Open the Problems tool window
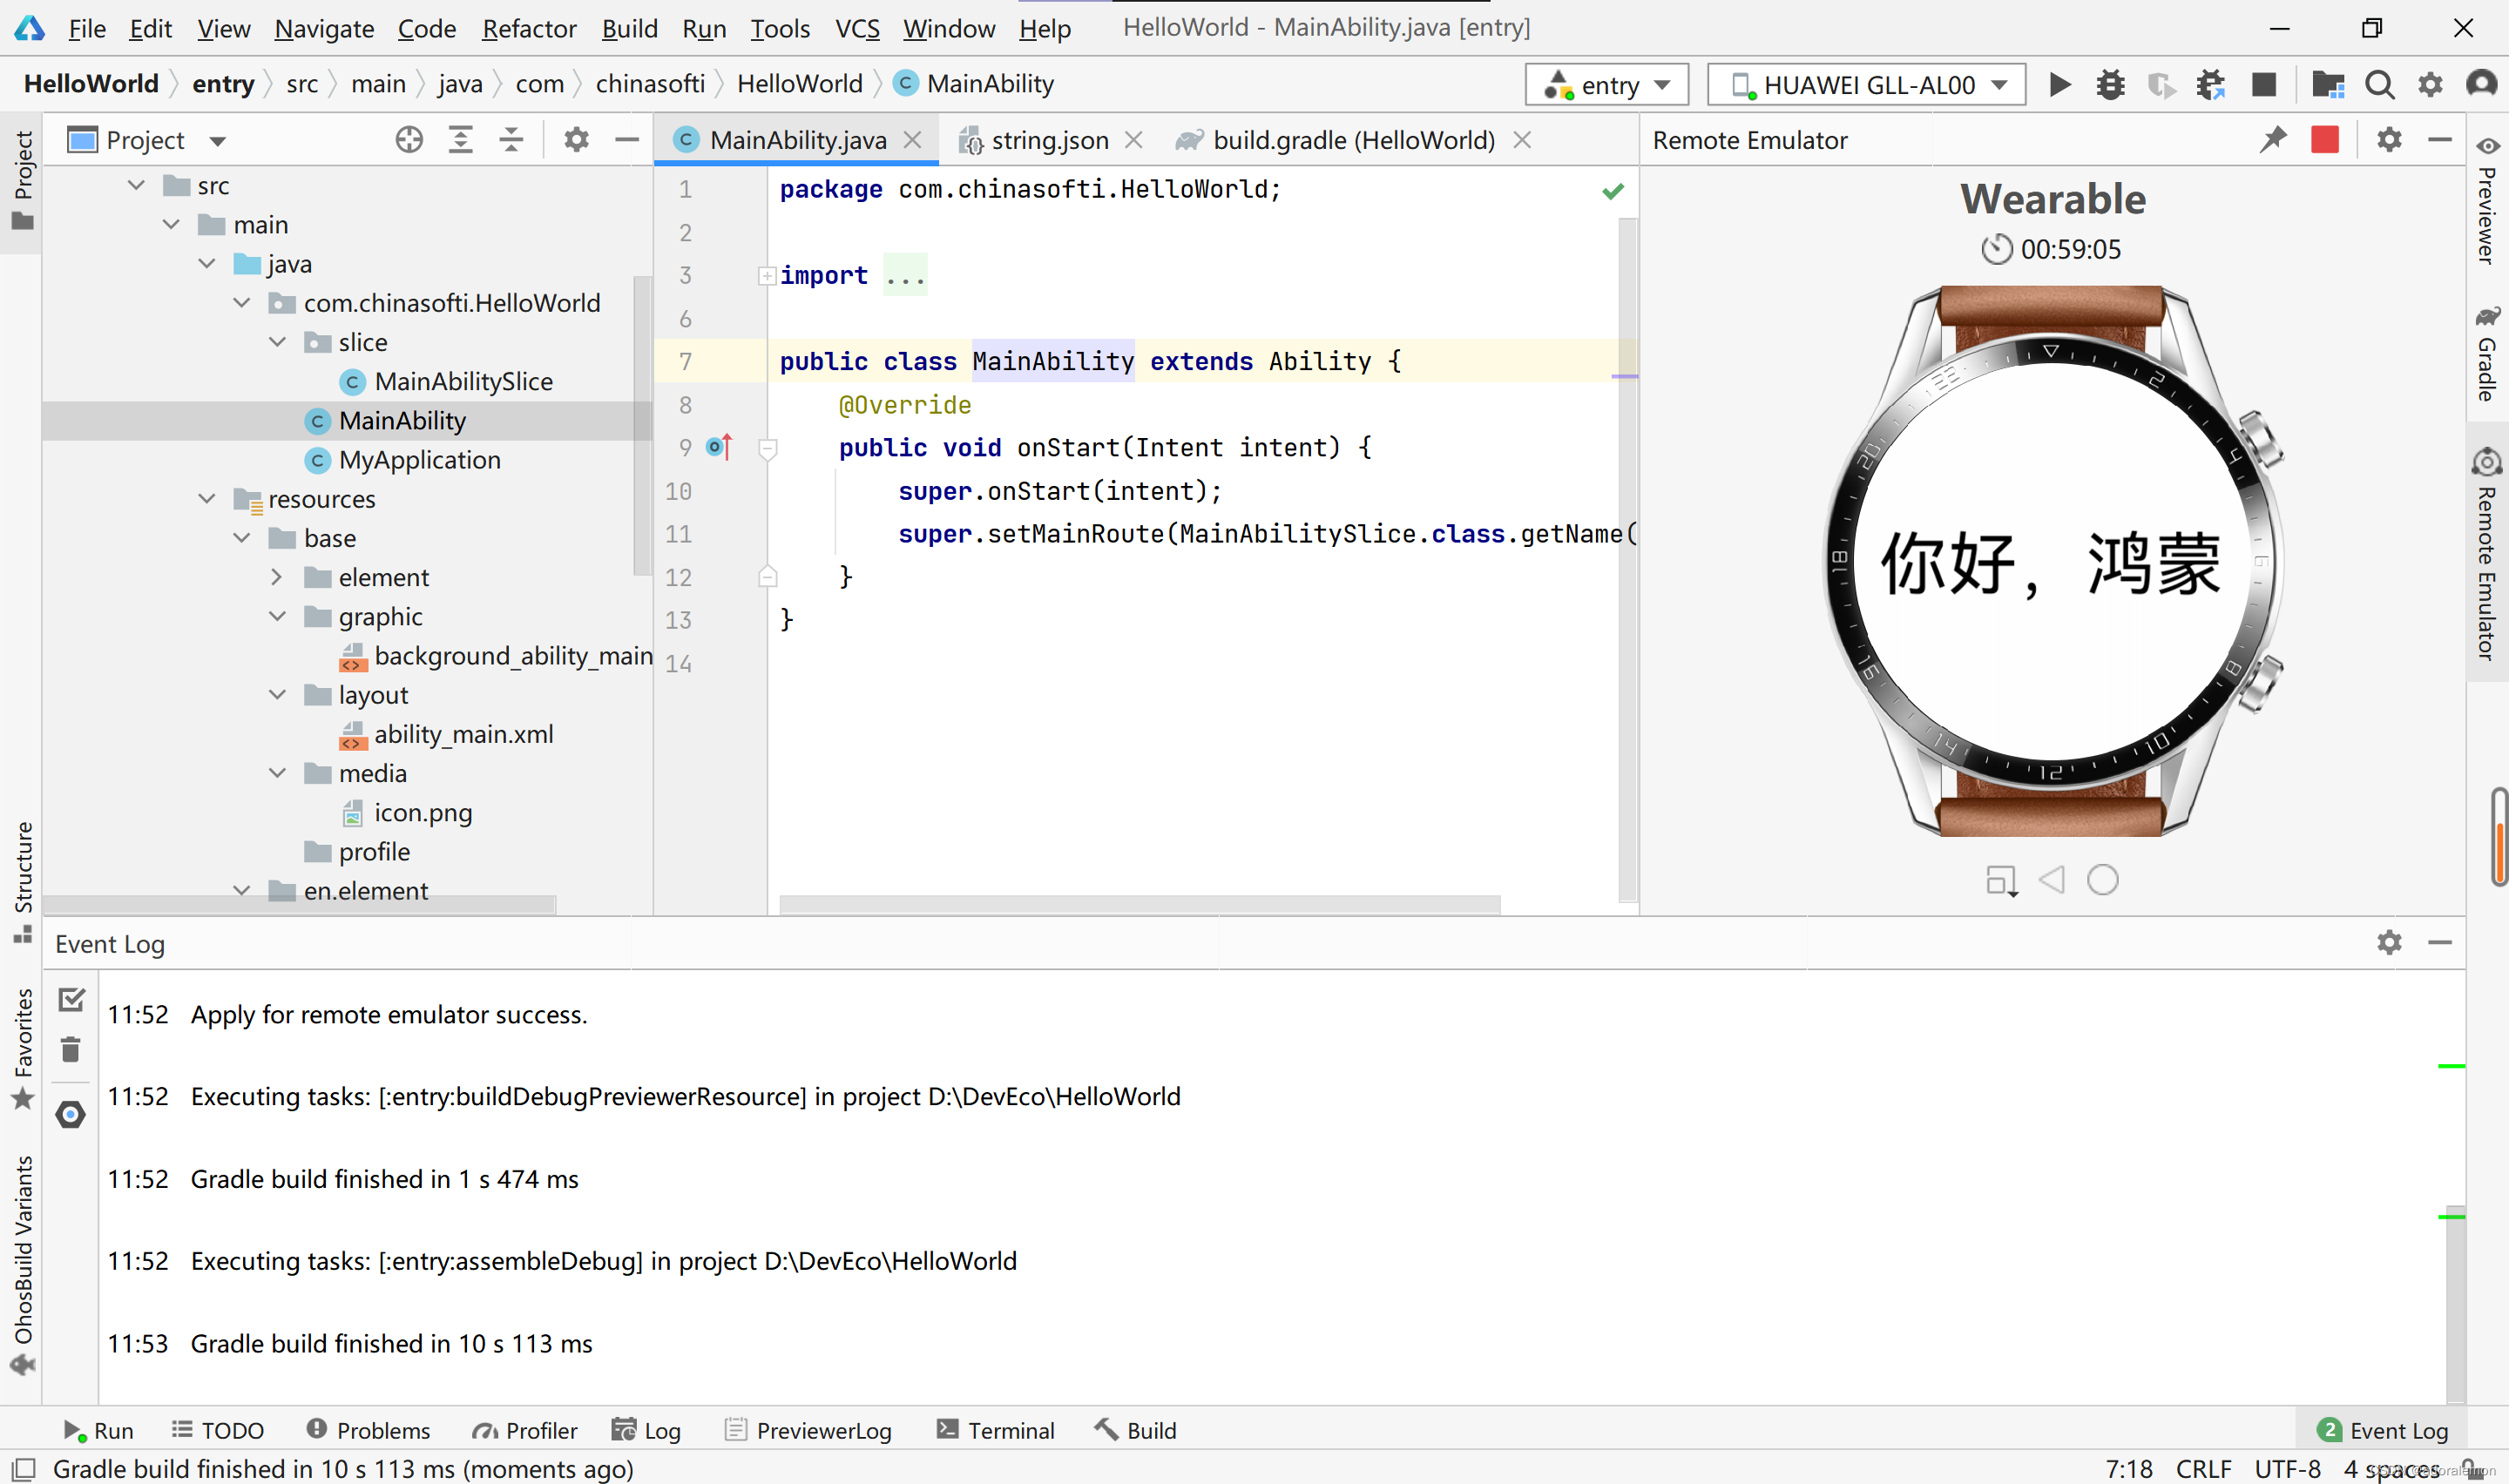The width and height of the screenshot is (2509, 1484). pyautogui.click(x=368, y=1430)
